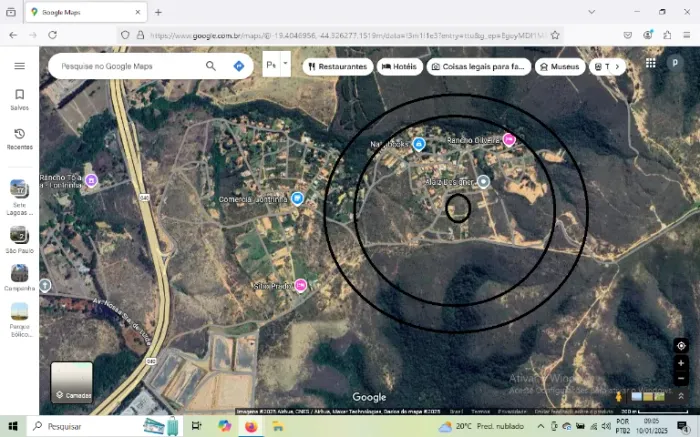Bookmark this page with the star

coord(555,35)
